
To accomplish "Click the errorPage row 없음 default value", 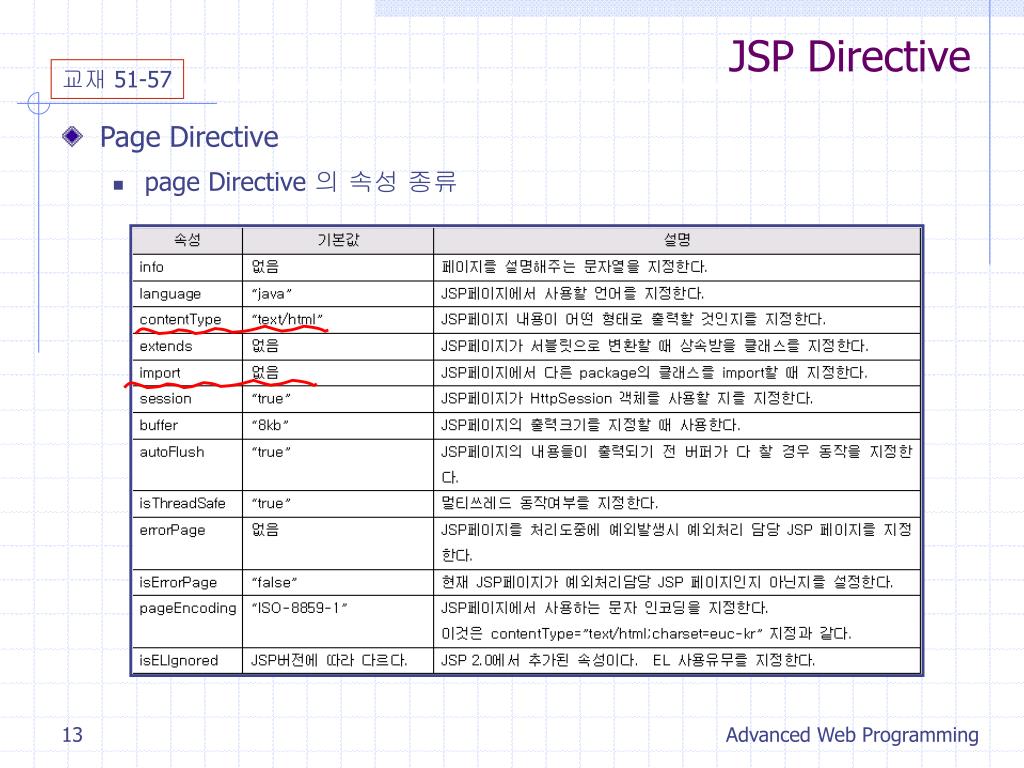I will click(x=265, y=529).
